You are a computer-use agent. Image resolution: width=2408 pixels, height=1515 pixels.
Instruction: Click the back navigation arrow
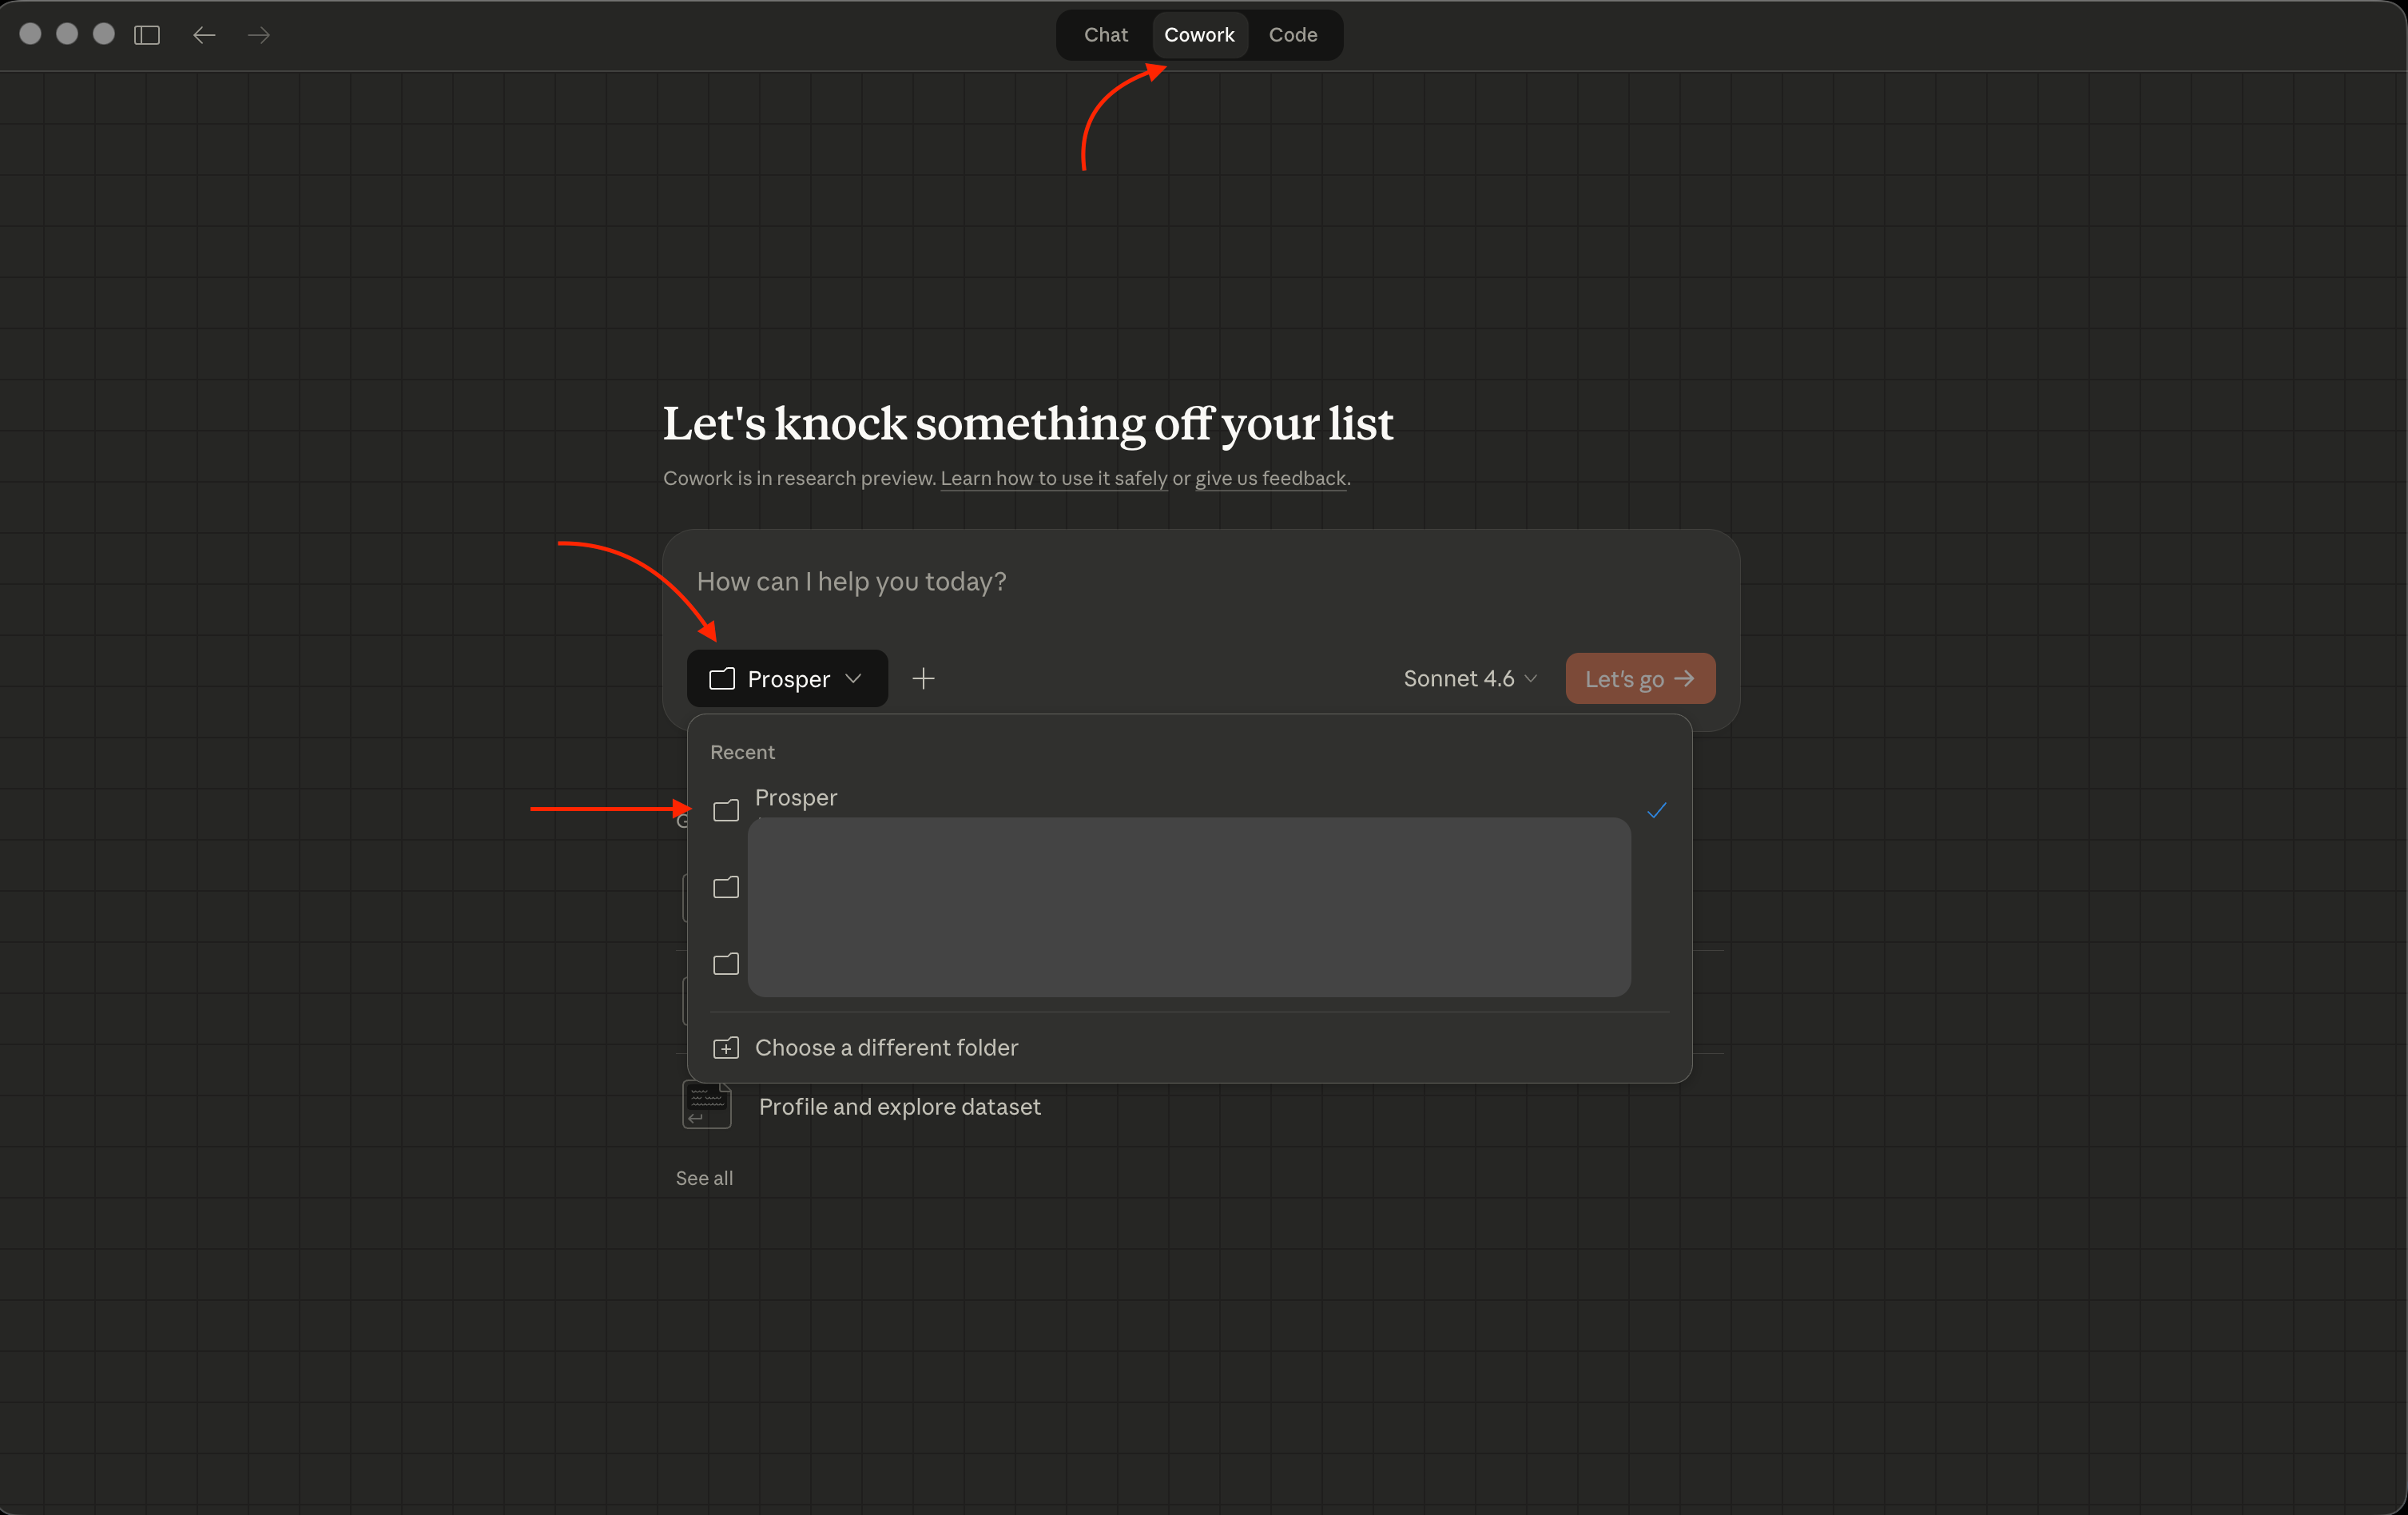(204, 35)
